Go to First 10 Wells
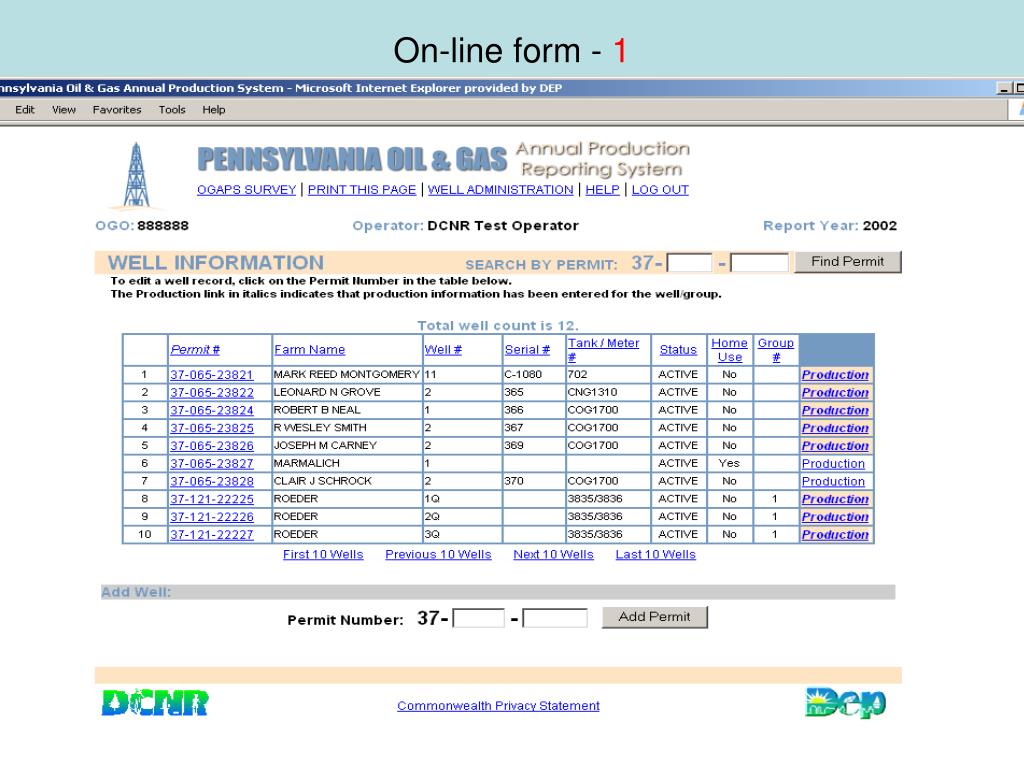 (x=323, y=554)
